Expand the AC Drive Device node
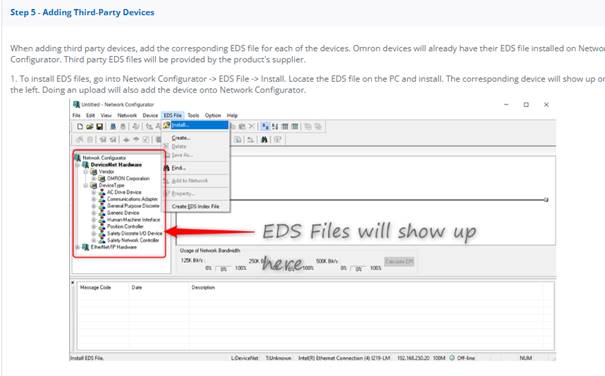This screenshot has height=376, width=605. (x=93, y=192)
